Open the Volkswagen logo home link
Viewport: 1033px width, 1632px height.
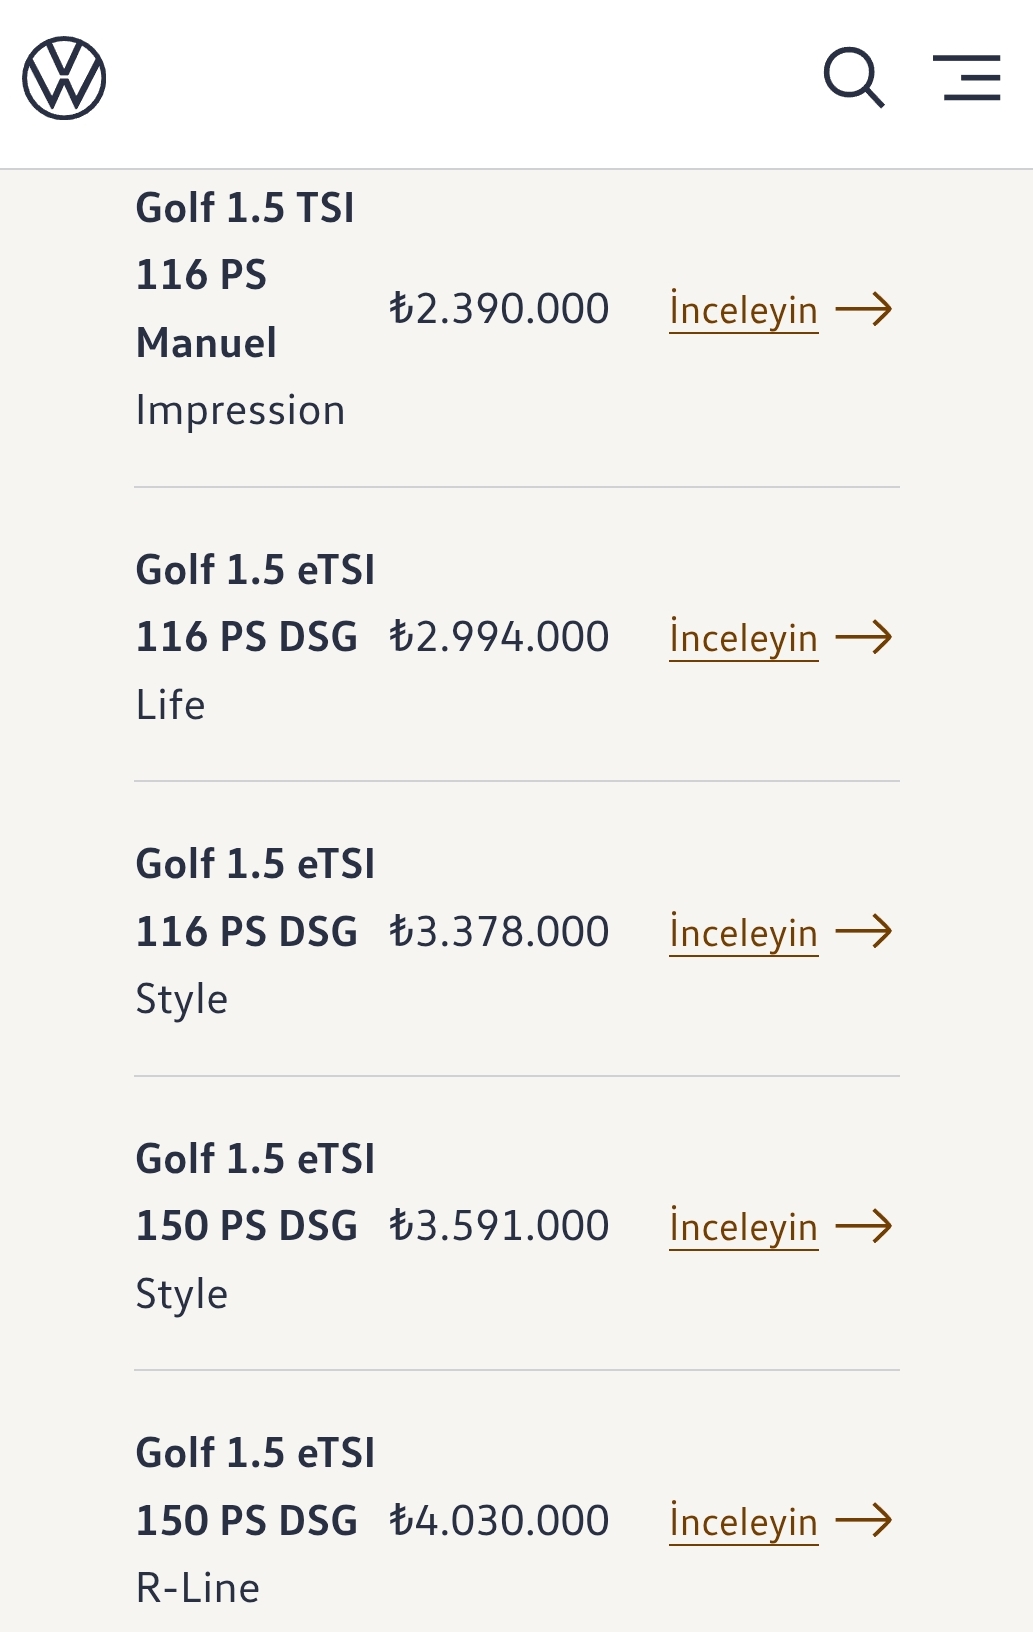tap(64, 78)
